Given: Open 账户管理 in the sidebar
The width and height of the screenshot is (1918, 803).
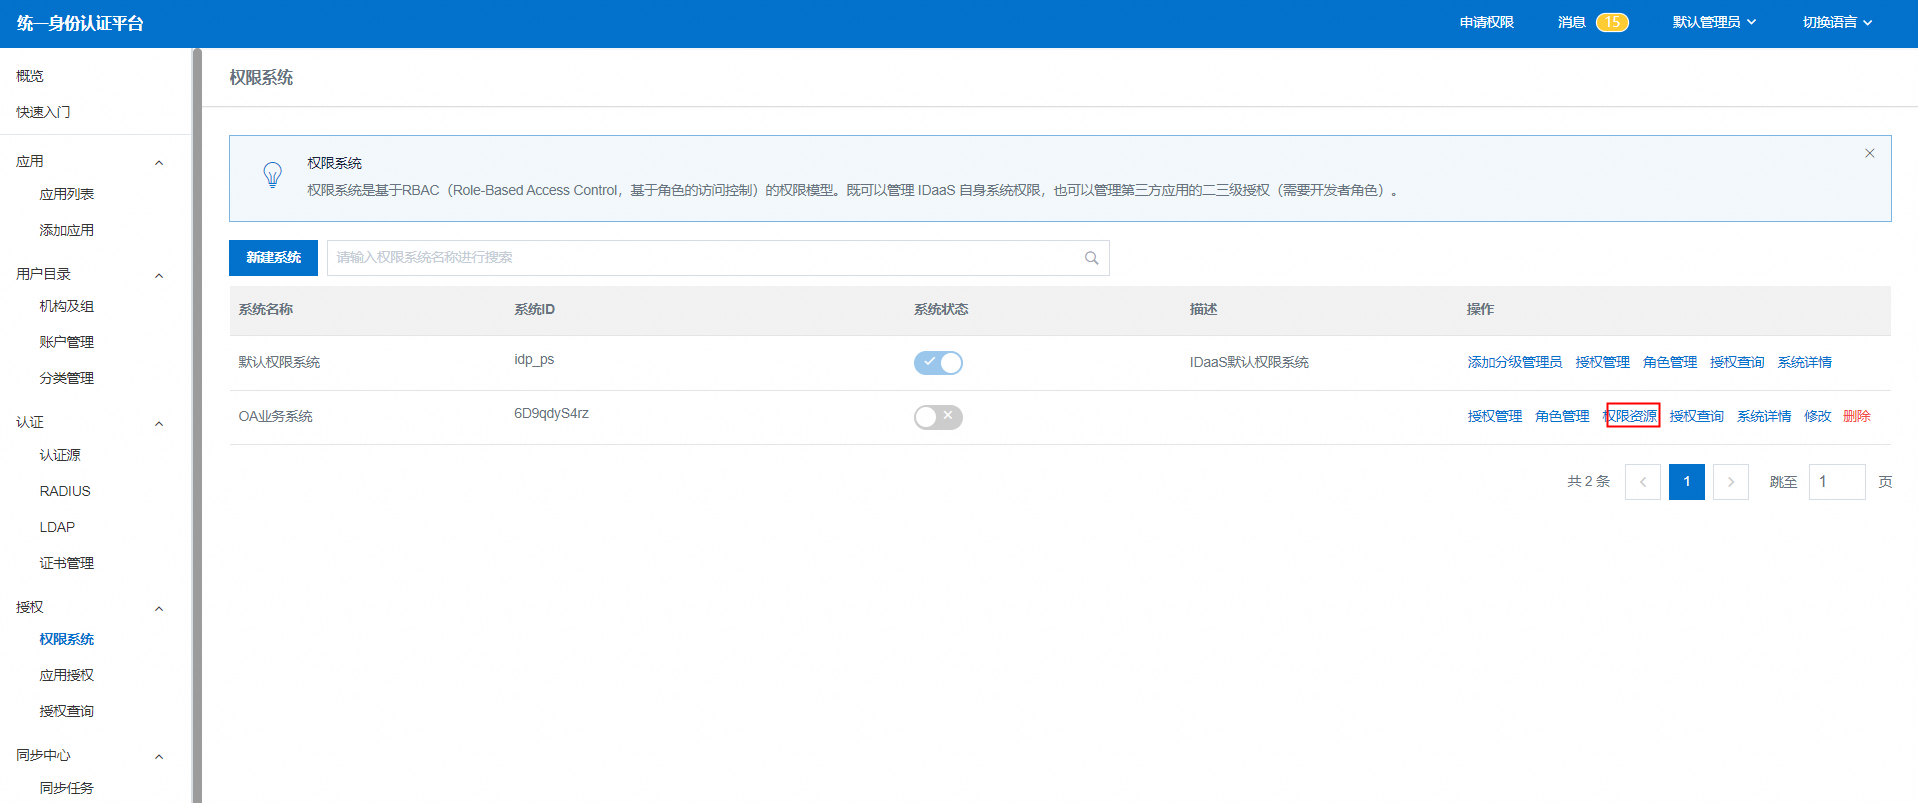Looking at the screenshot, I should coord(66,342).
